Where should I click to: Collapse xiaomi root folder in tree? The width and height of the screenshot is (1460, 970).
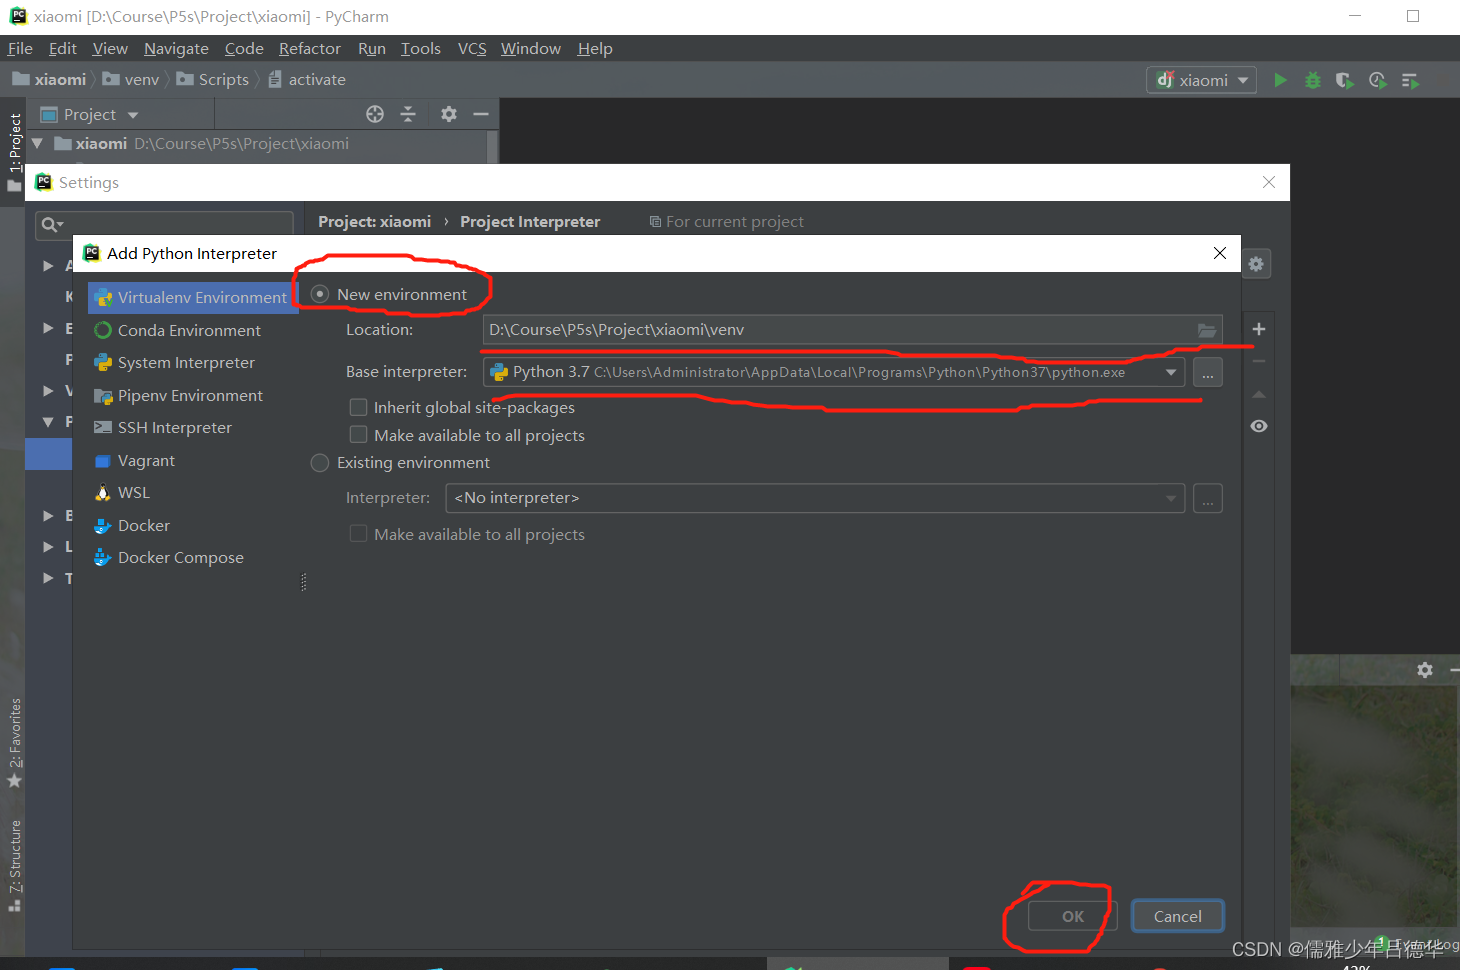pos(38,144)
